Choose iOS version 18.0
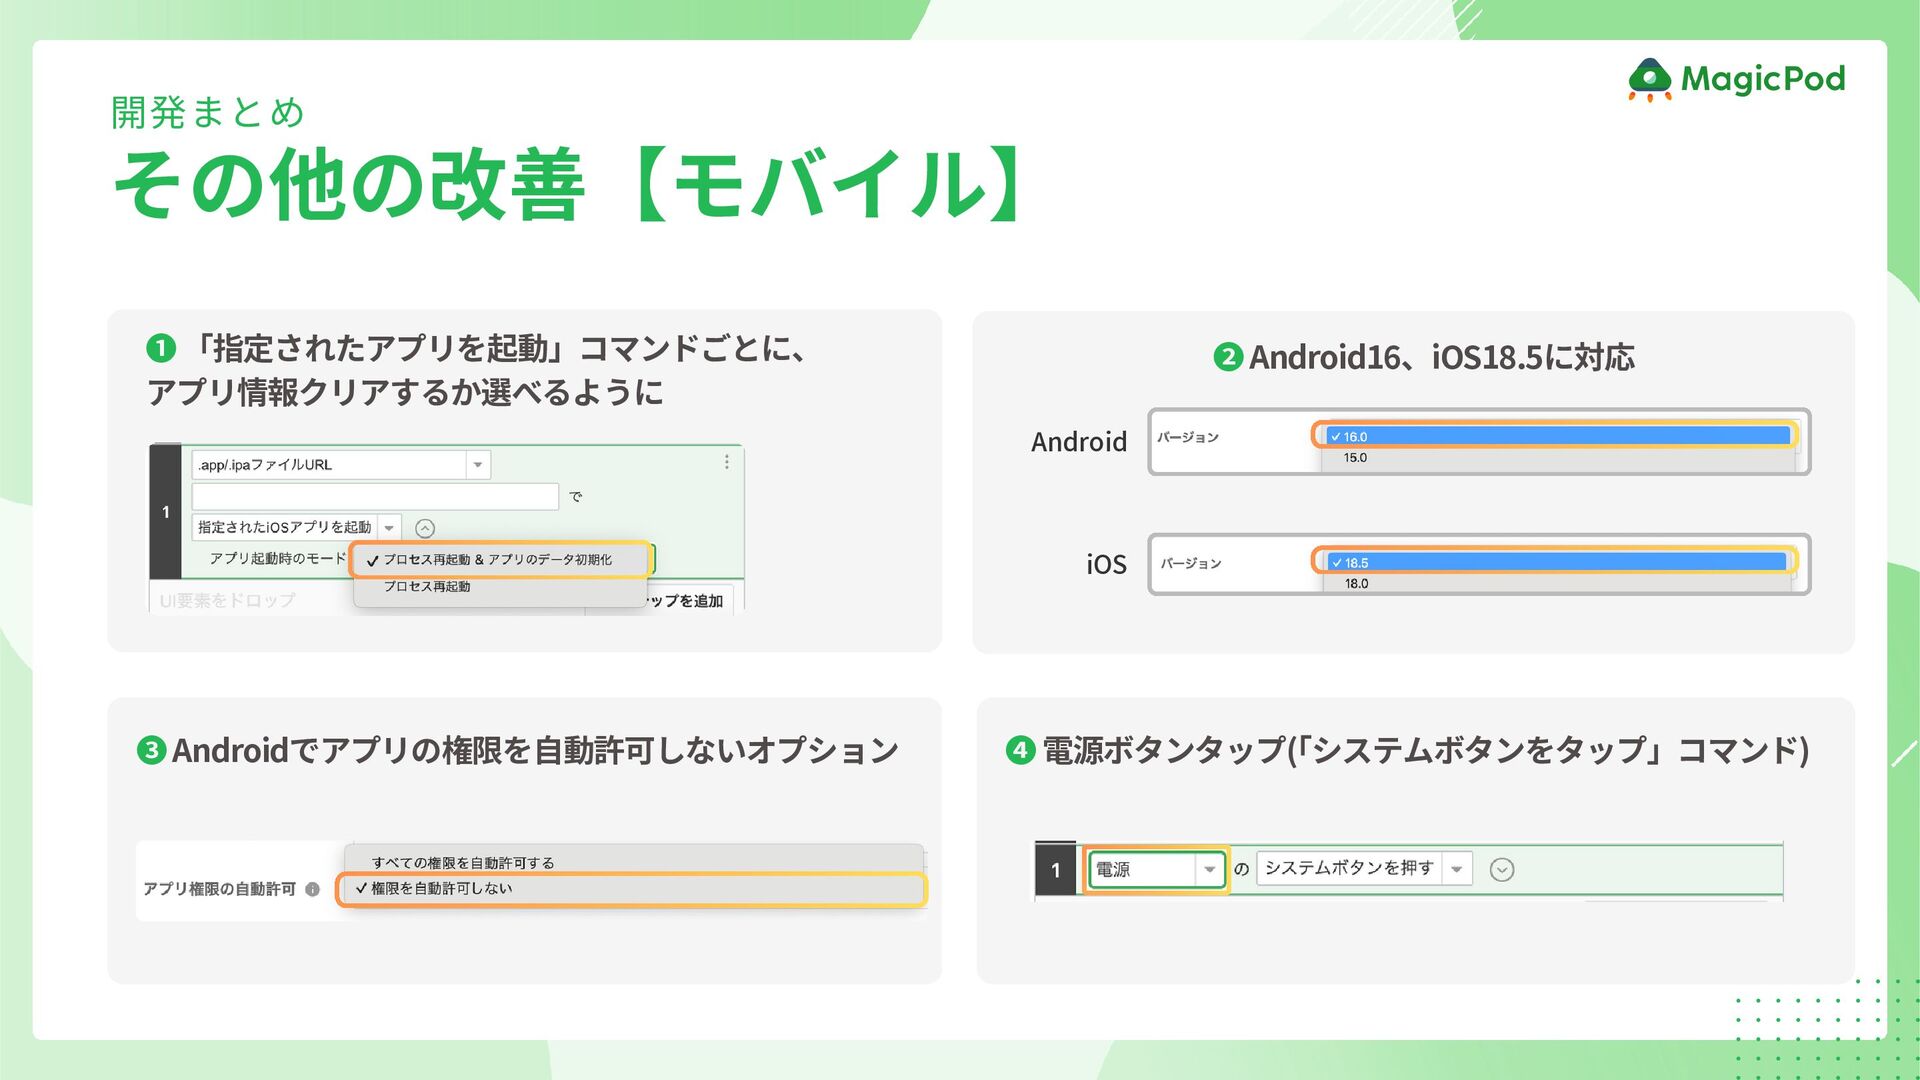 pos(1356,584)
